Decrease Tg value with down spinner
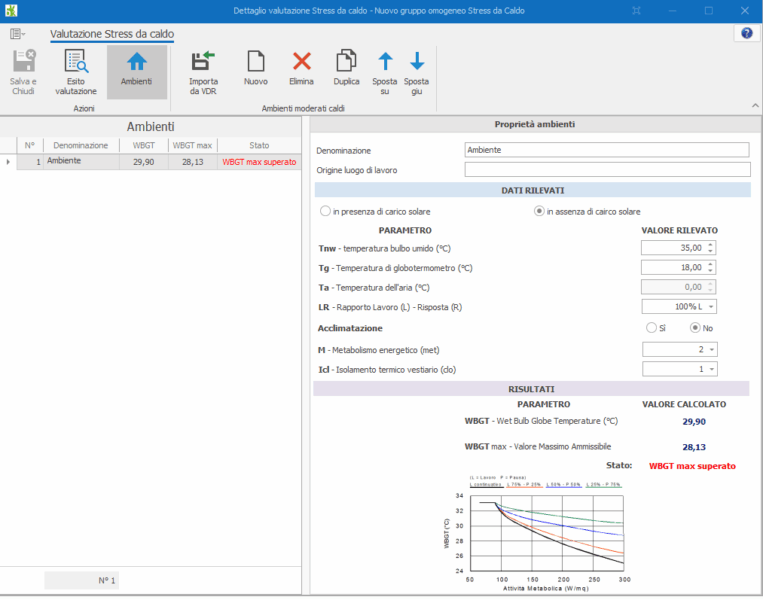 coord(710,271)
